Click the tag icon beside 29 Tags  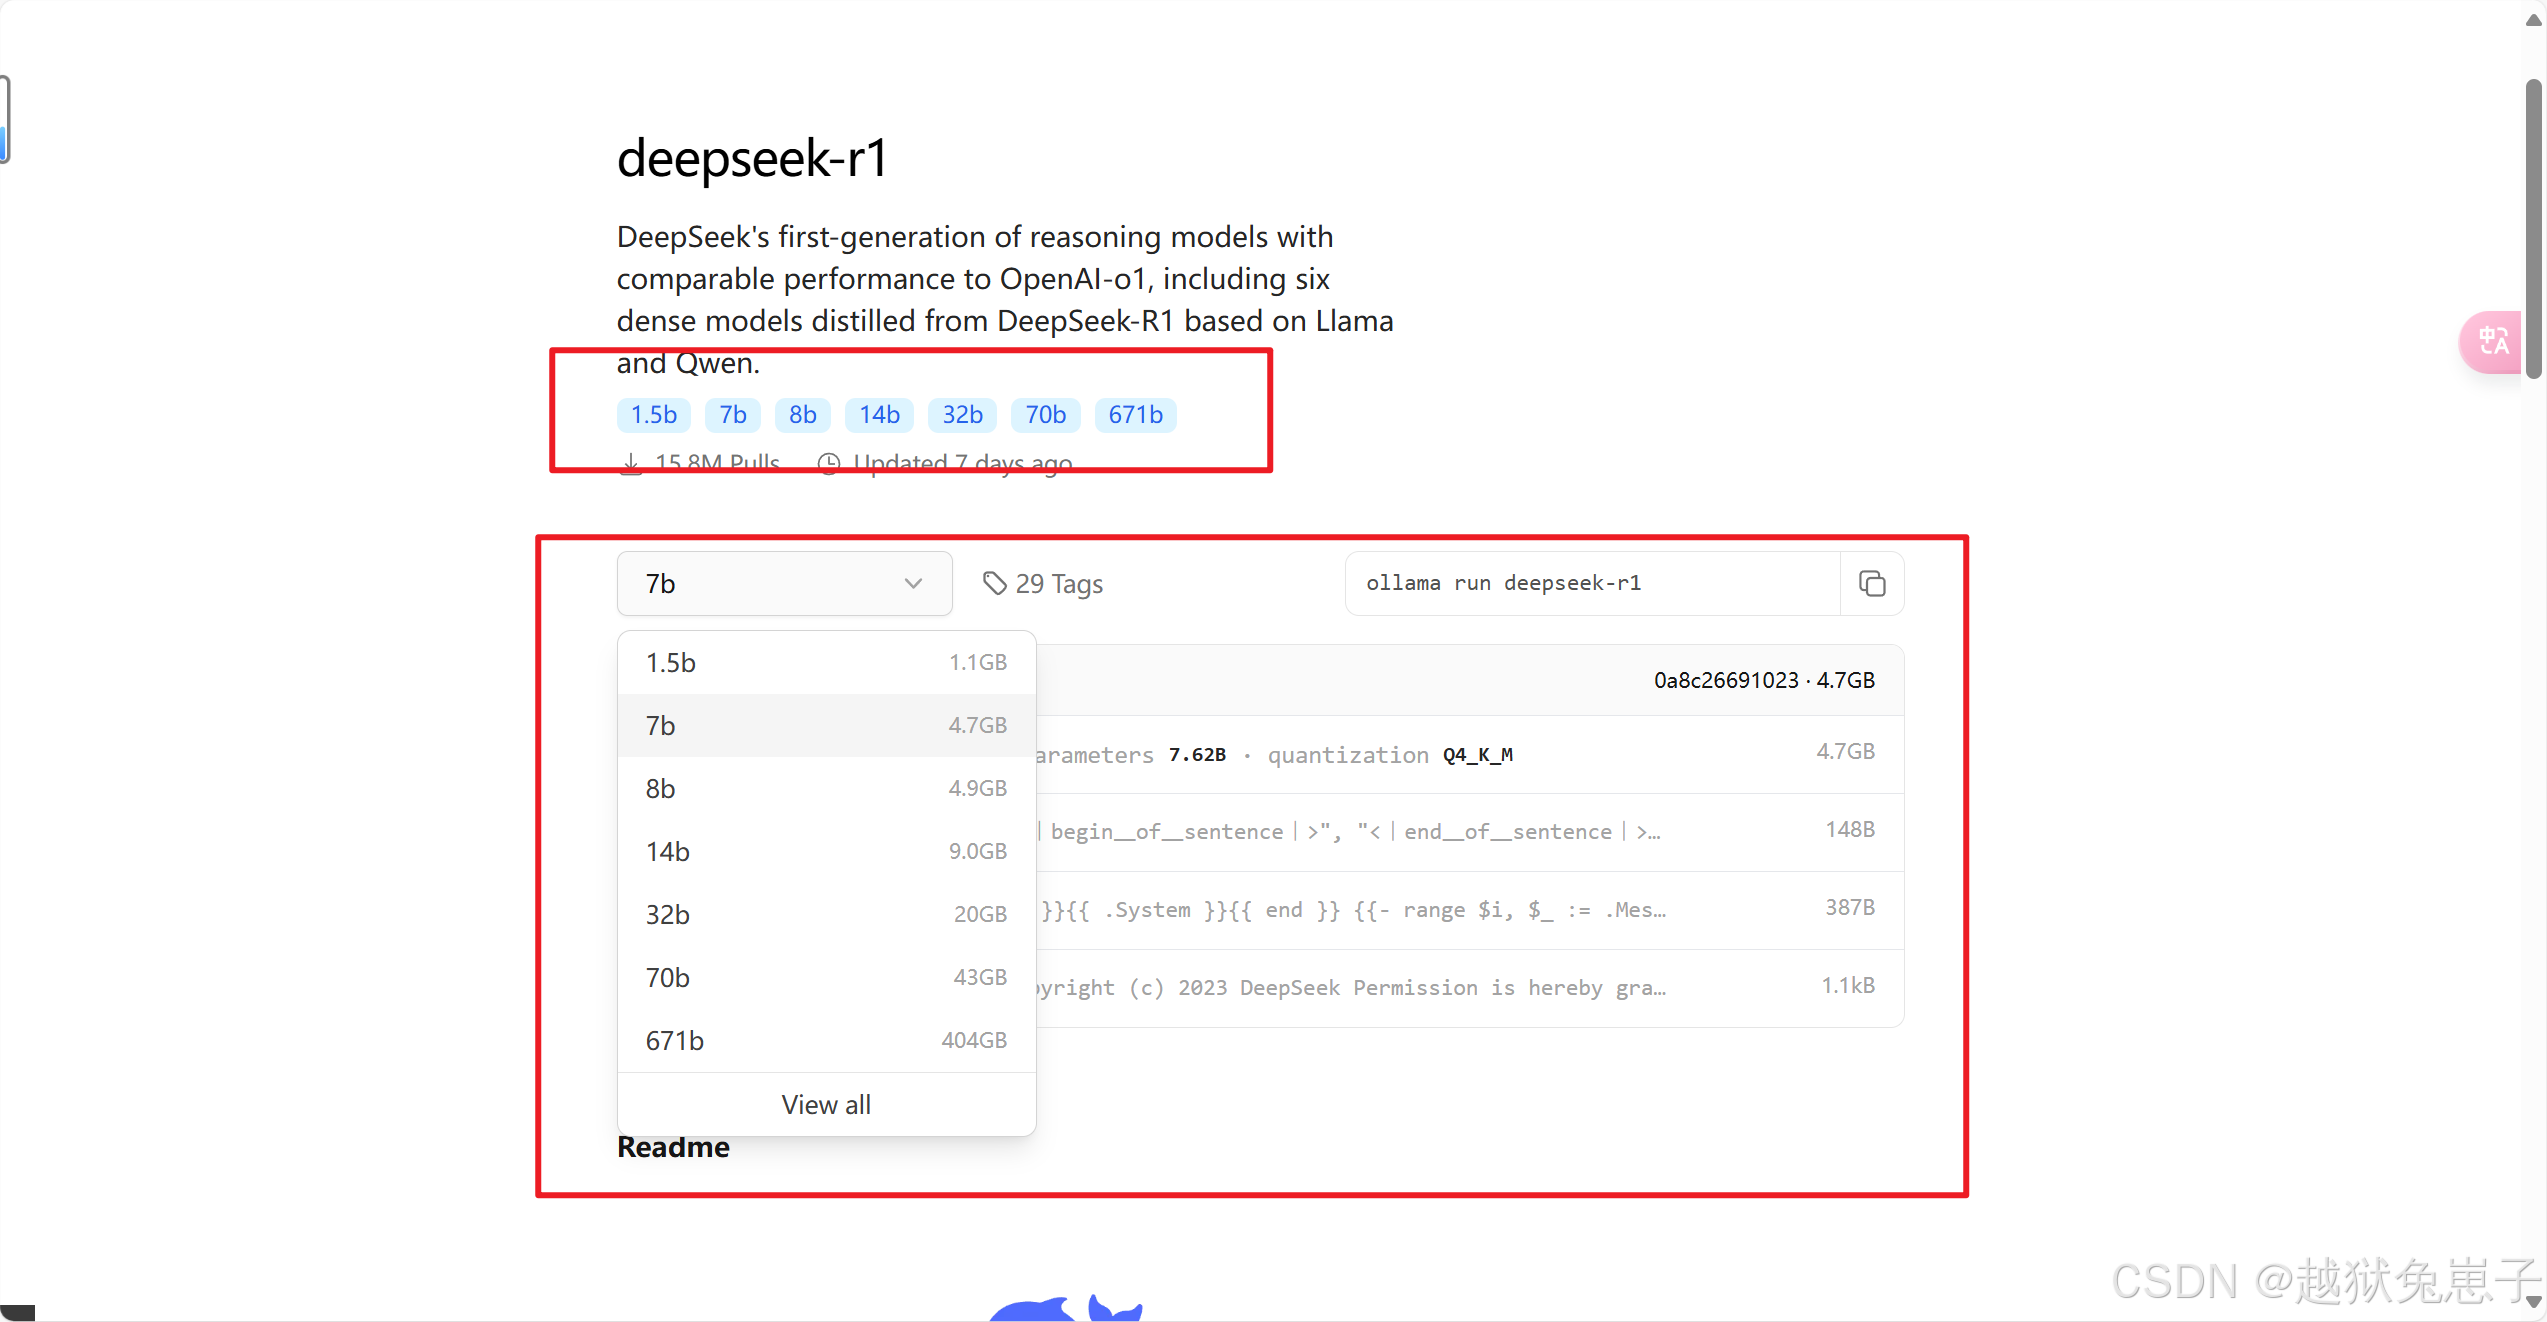[x=994, y=583]
